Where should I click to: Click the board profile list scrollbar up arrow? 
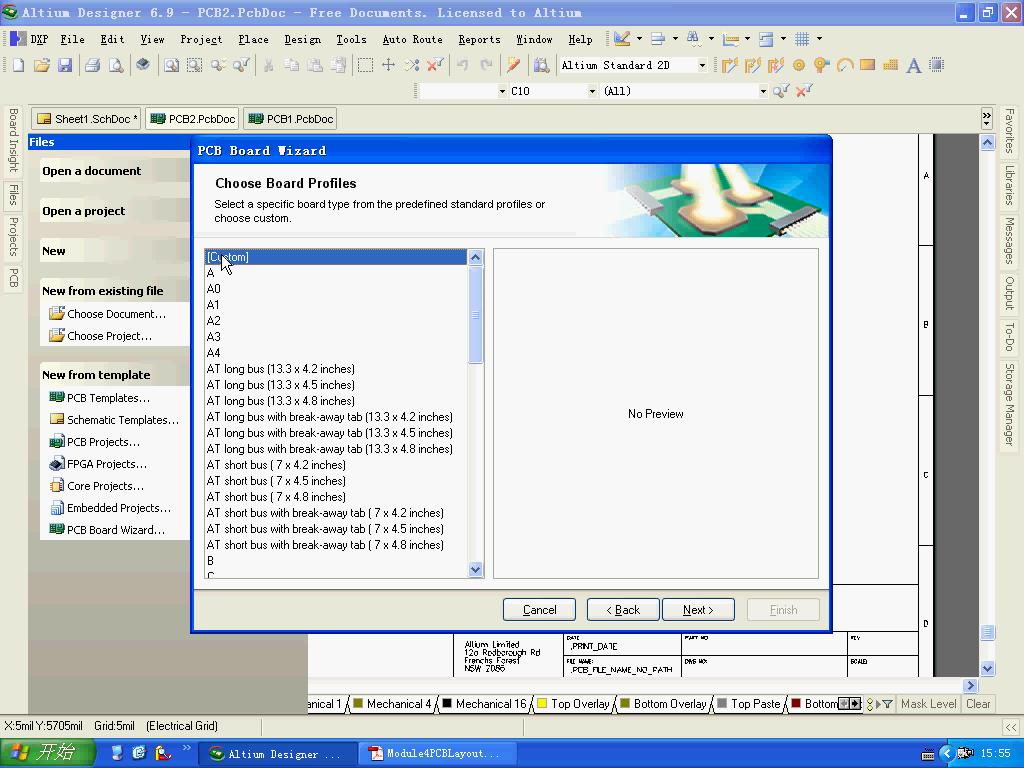[475, 257]
